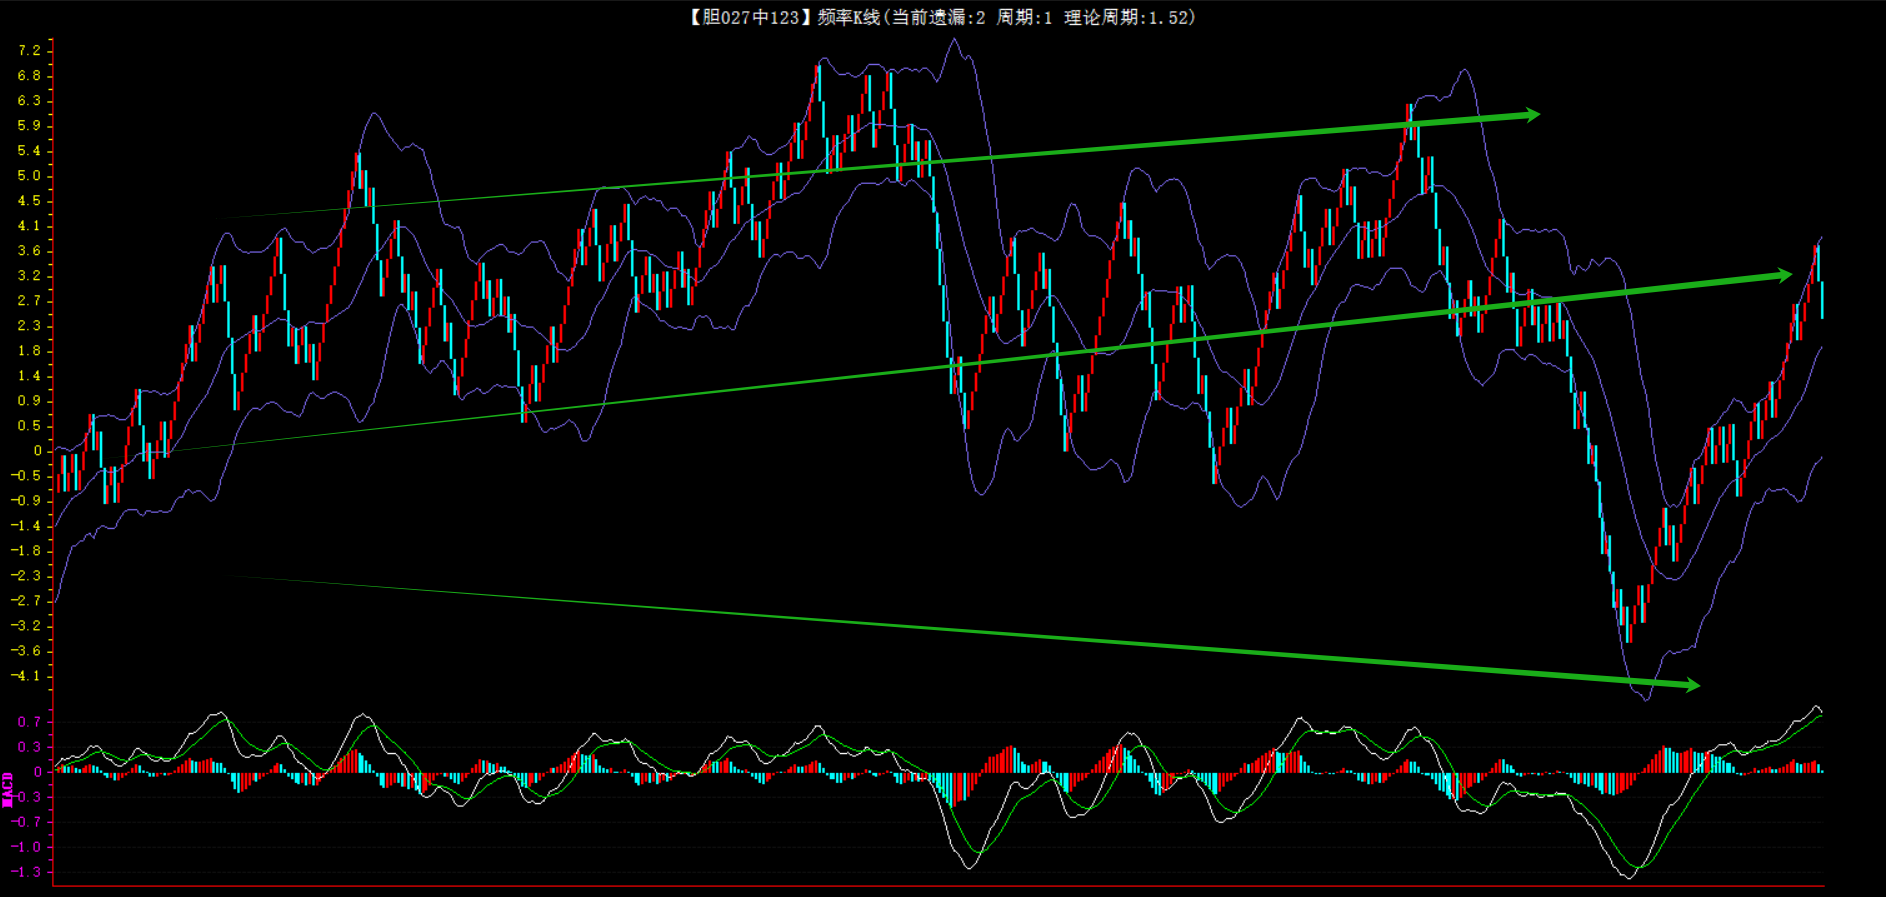Image resolution: width=1886 pixels, height=897 pixels.
Task: Click the 理论周期:1.52 text in the title
Action: coord(1129,17)
